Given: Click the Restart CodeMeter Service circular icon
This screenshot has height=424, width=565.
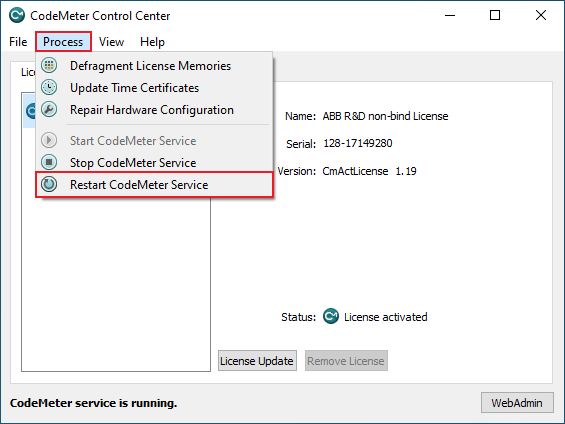Looking at the screenshot, I should point(49,184).
